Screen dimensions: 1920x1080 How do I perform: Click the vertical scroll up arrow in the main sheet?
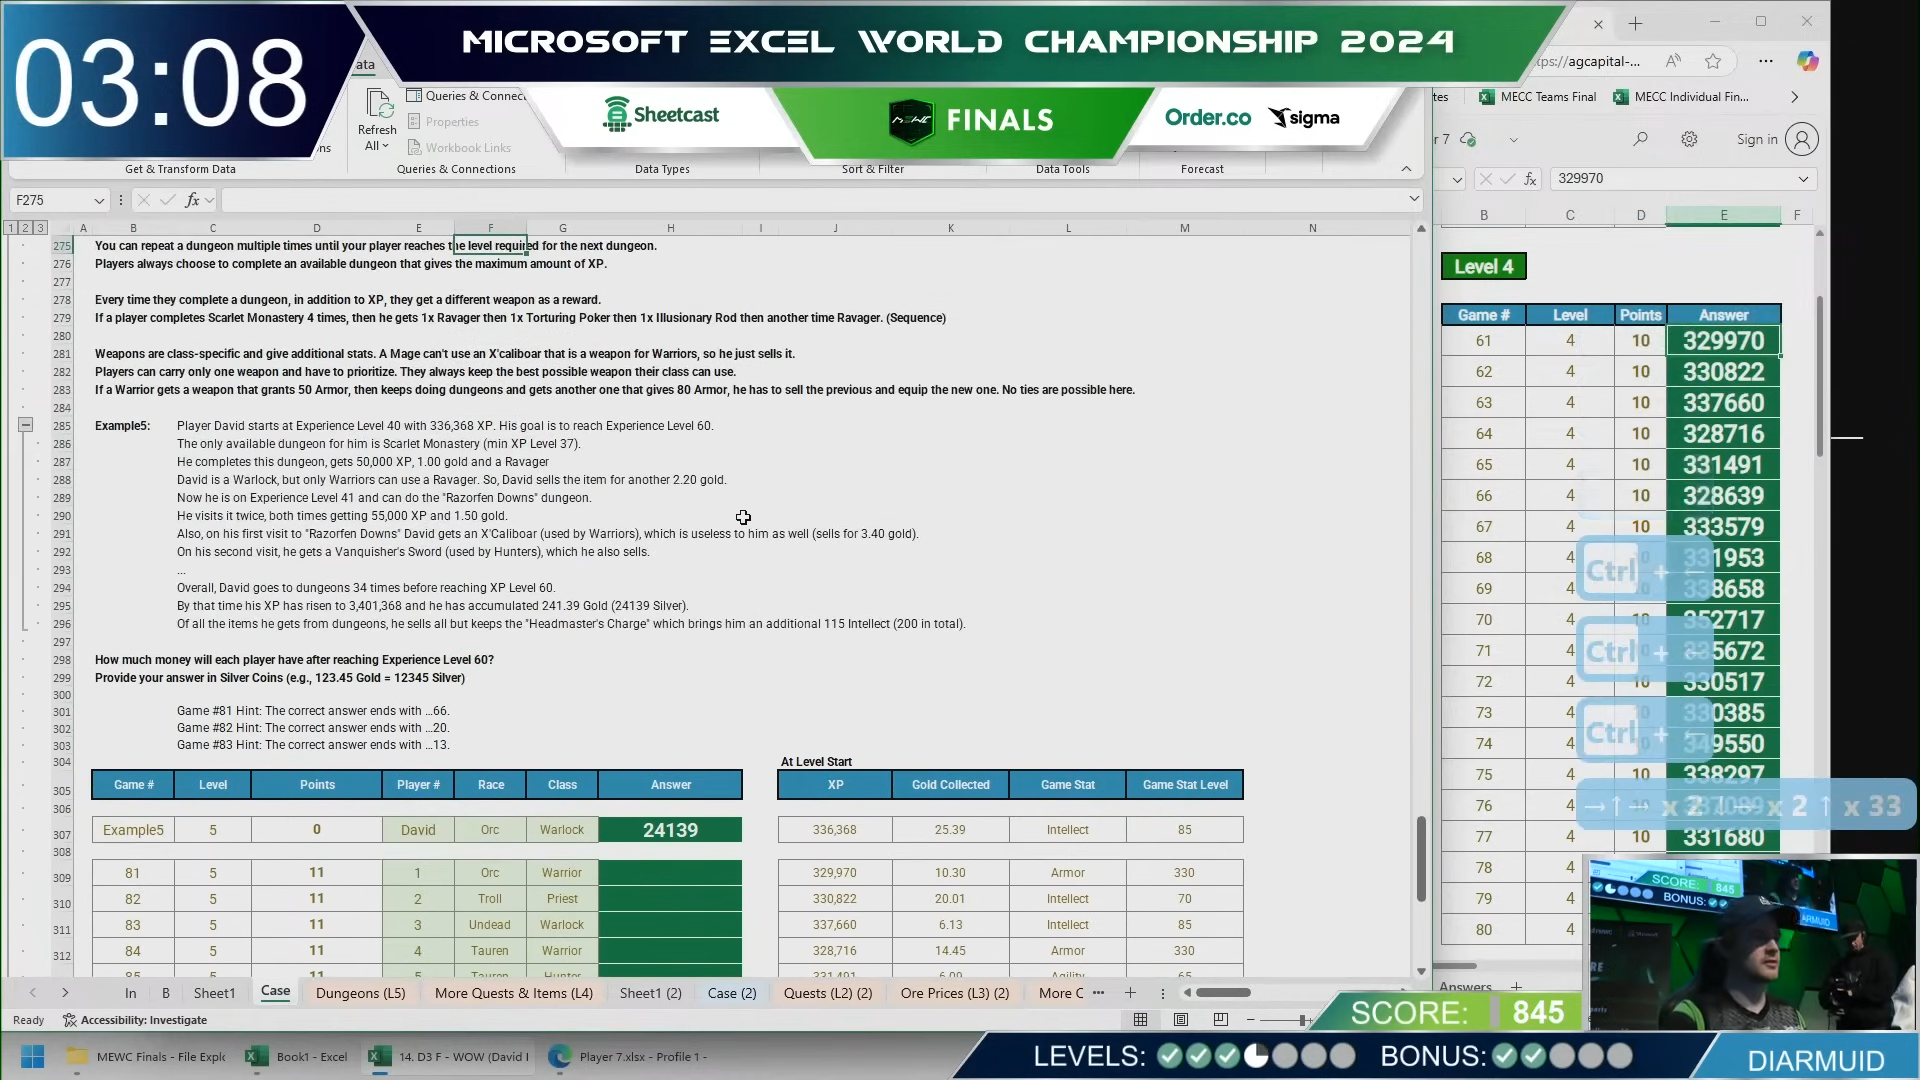pyautogui.click(x=1421, y=229)
